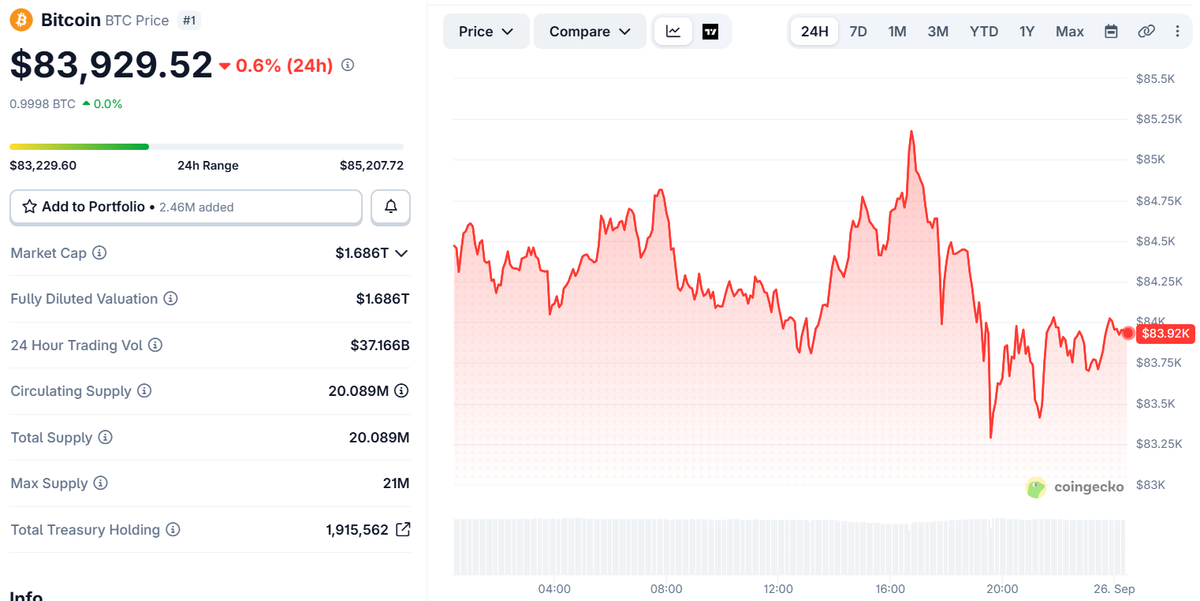Open chart more options menu
Screen dimensions: 1200x601
1177,31
